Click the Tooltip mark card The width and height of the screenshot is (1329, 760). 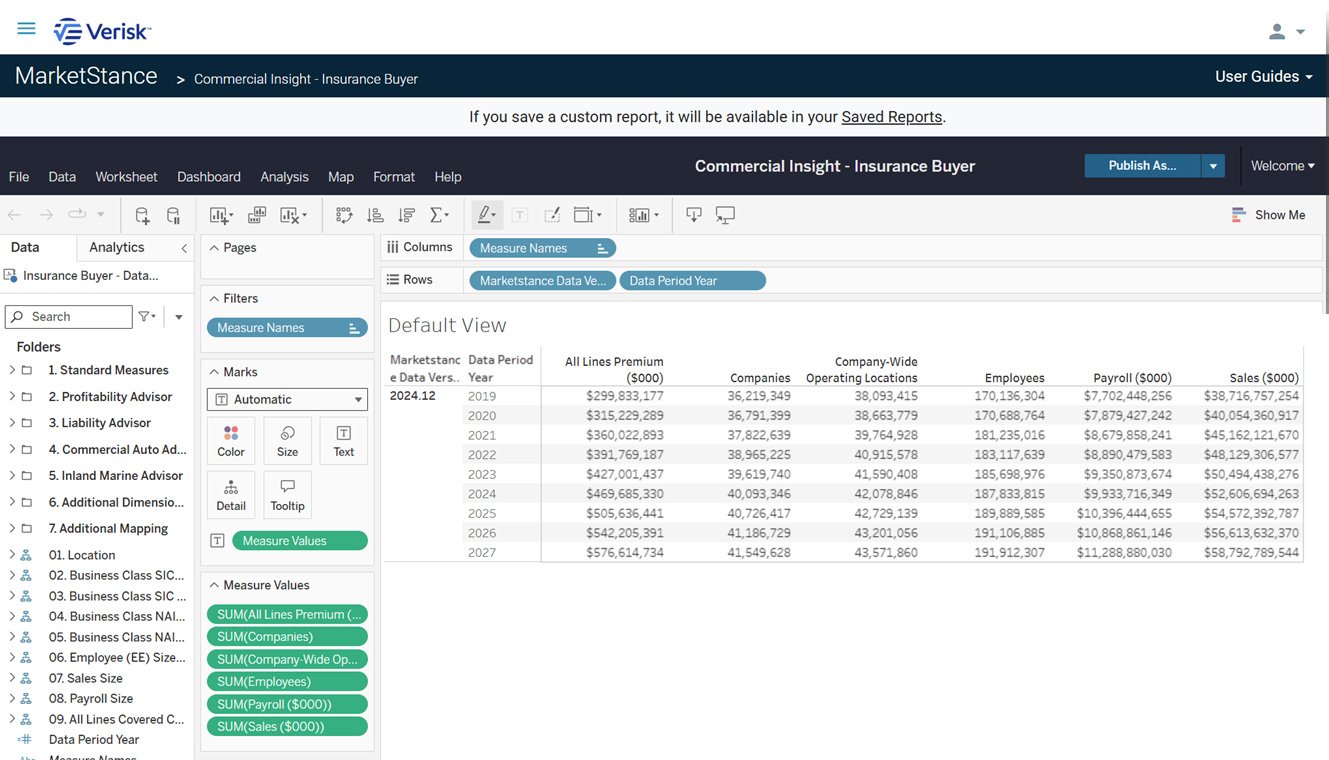tap(287, 495)
